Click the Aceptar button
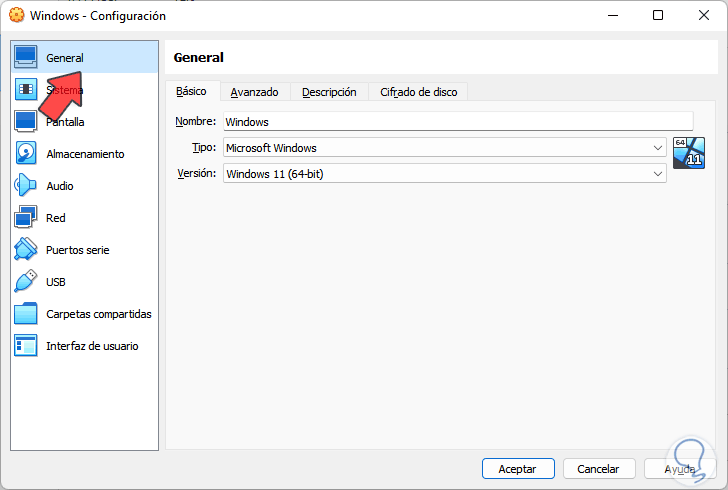Viewport: 728px width, 490px height. coord(518,468)
